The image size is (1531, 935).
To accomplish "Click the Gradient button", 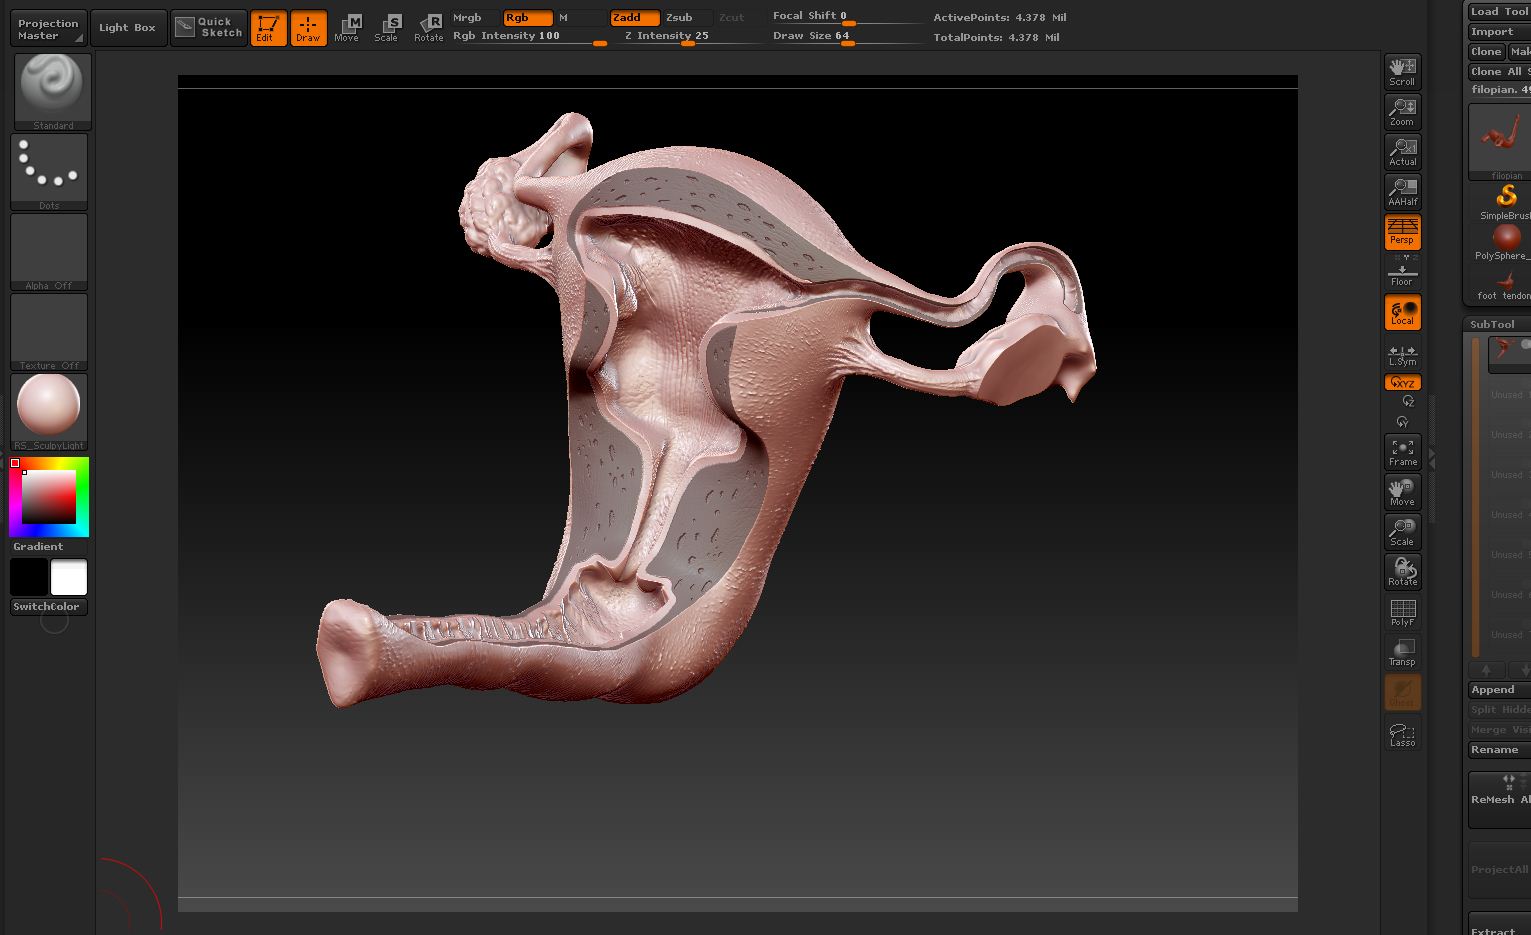I will 49,547.
